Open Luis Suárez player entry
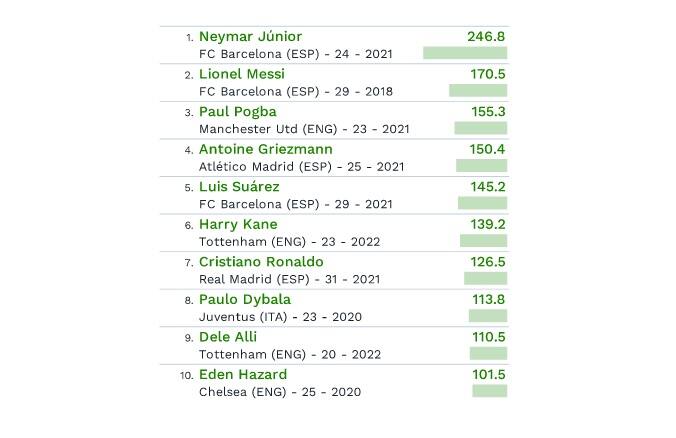 click(239, 187)
